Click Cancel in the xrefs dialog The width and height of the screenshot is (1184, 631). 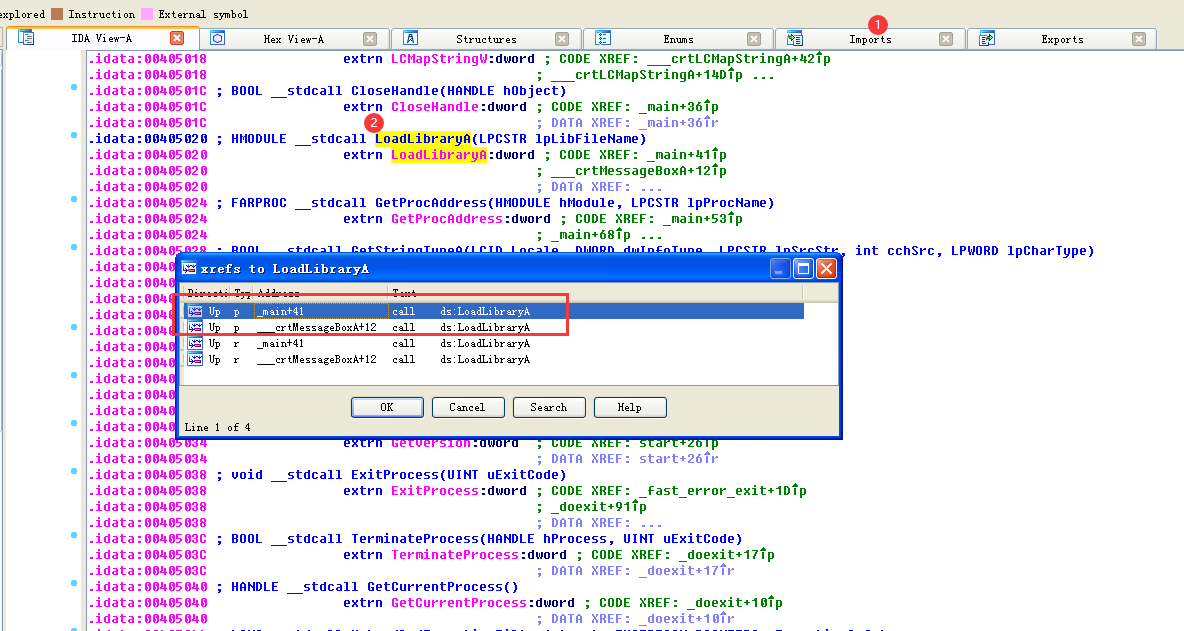467,407
